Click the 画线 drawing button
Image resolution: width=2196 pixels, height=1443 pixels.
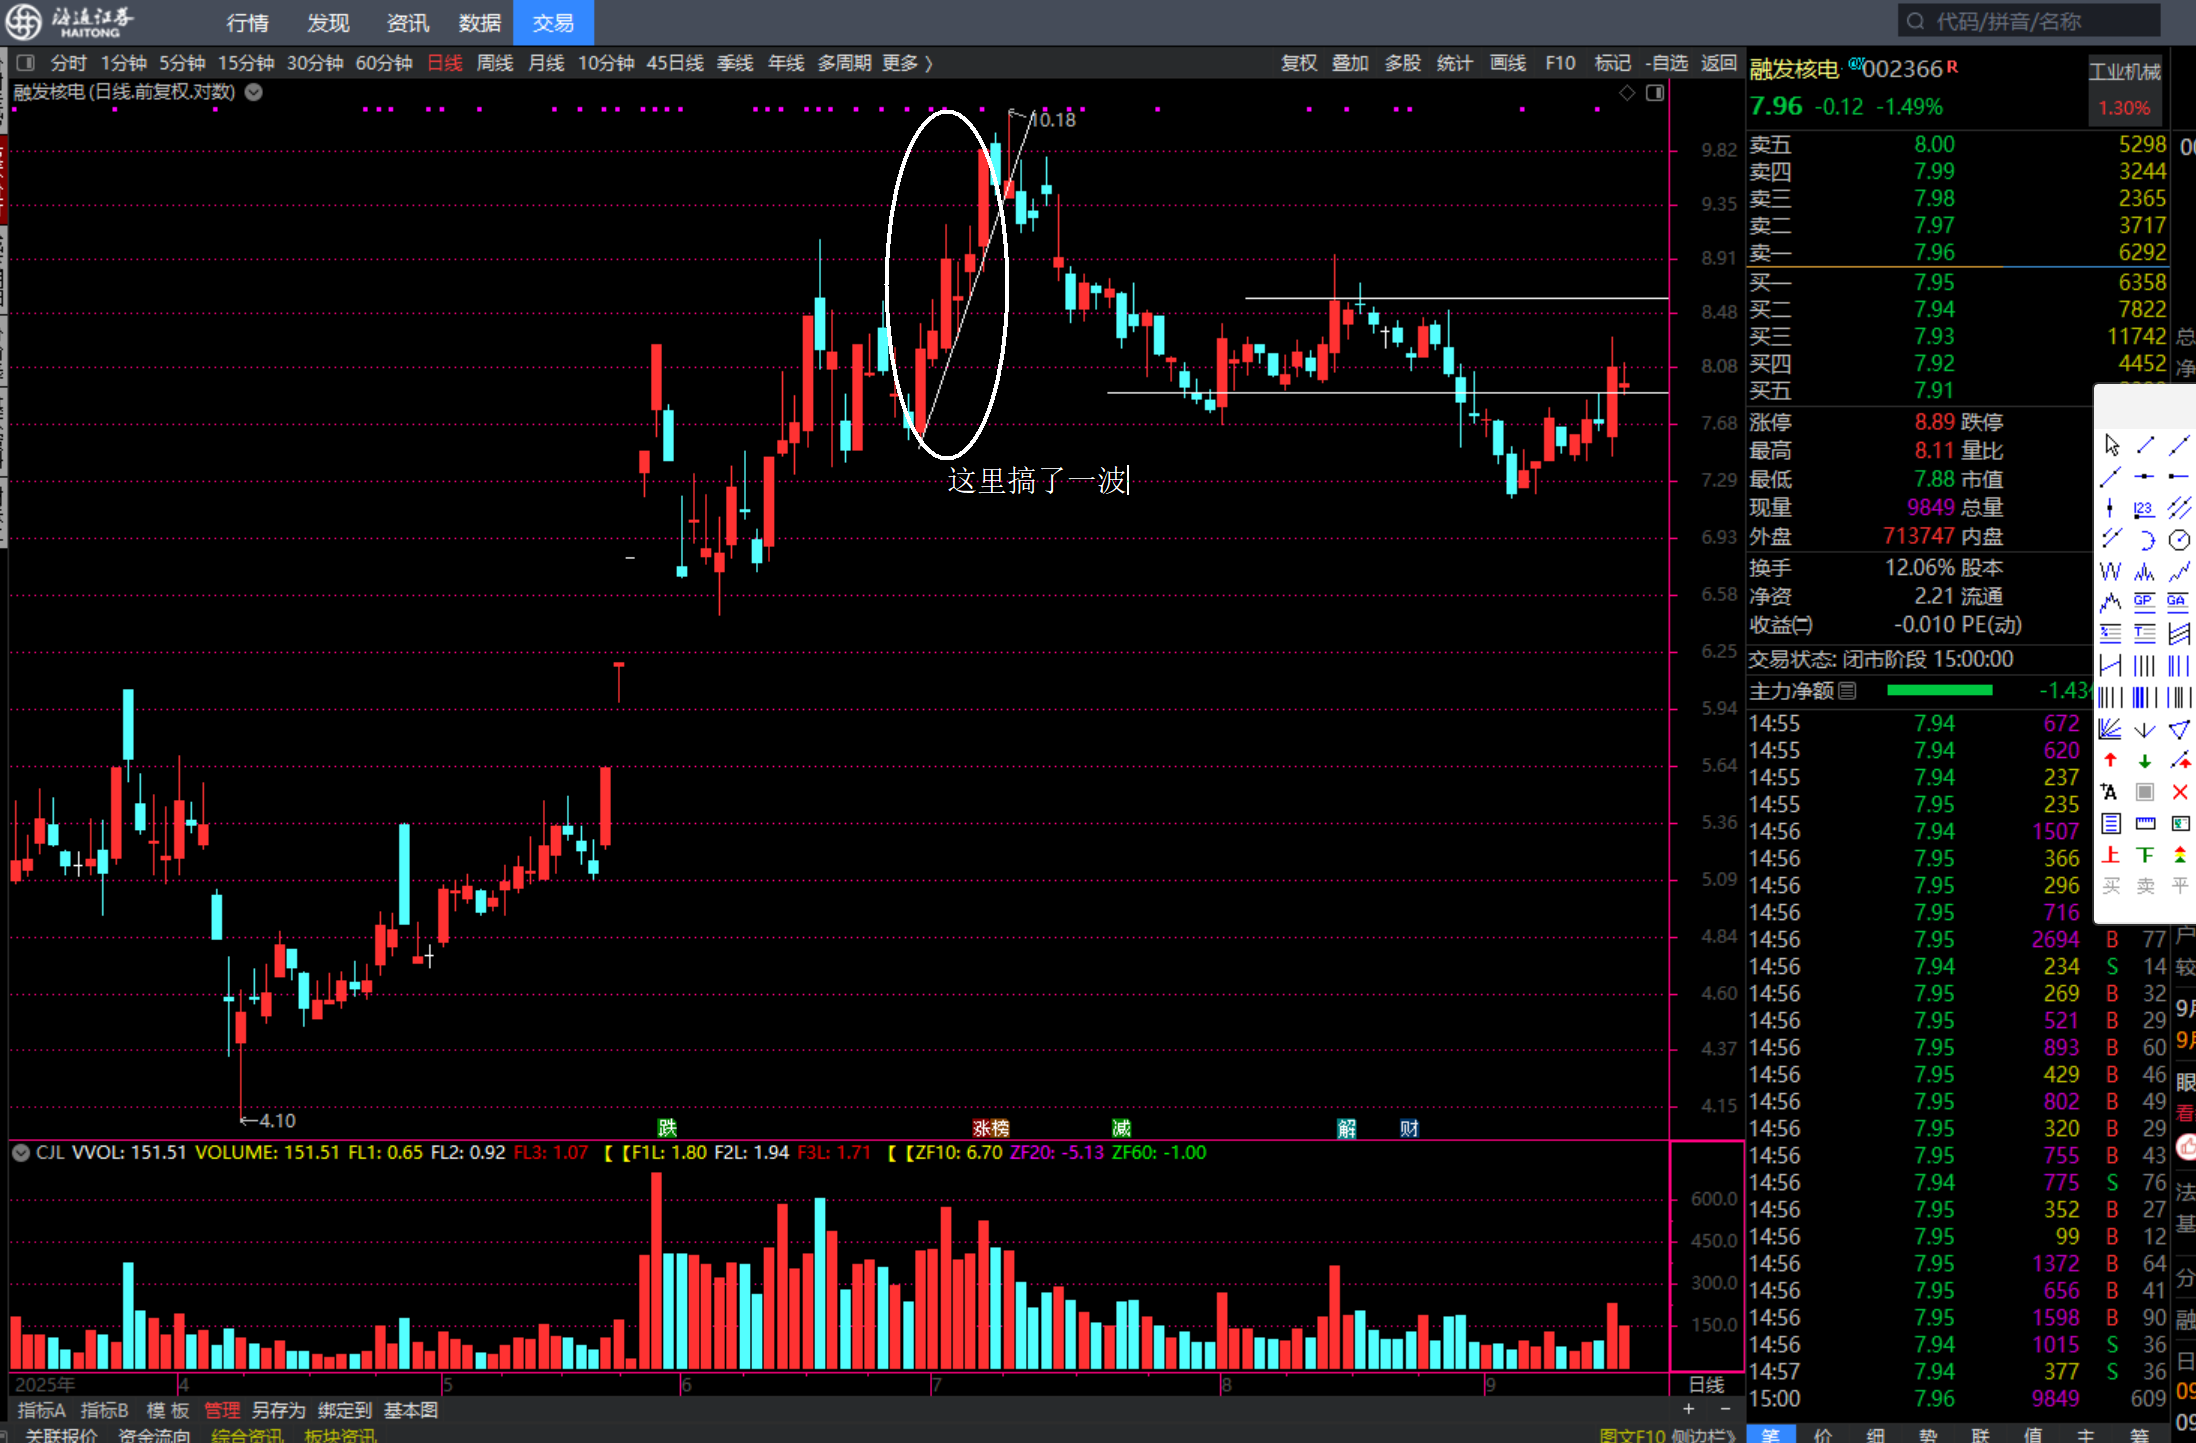1507,63
